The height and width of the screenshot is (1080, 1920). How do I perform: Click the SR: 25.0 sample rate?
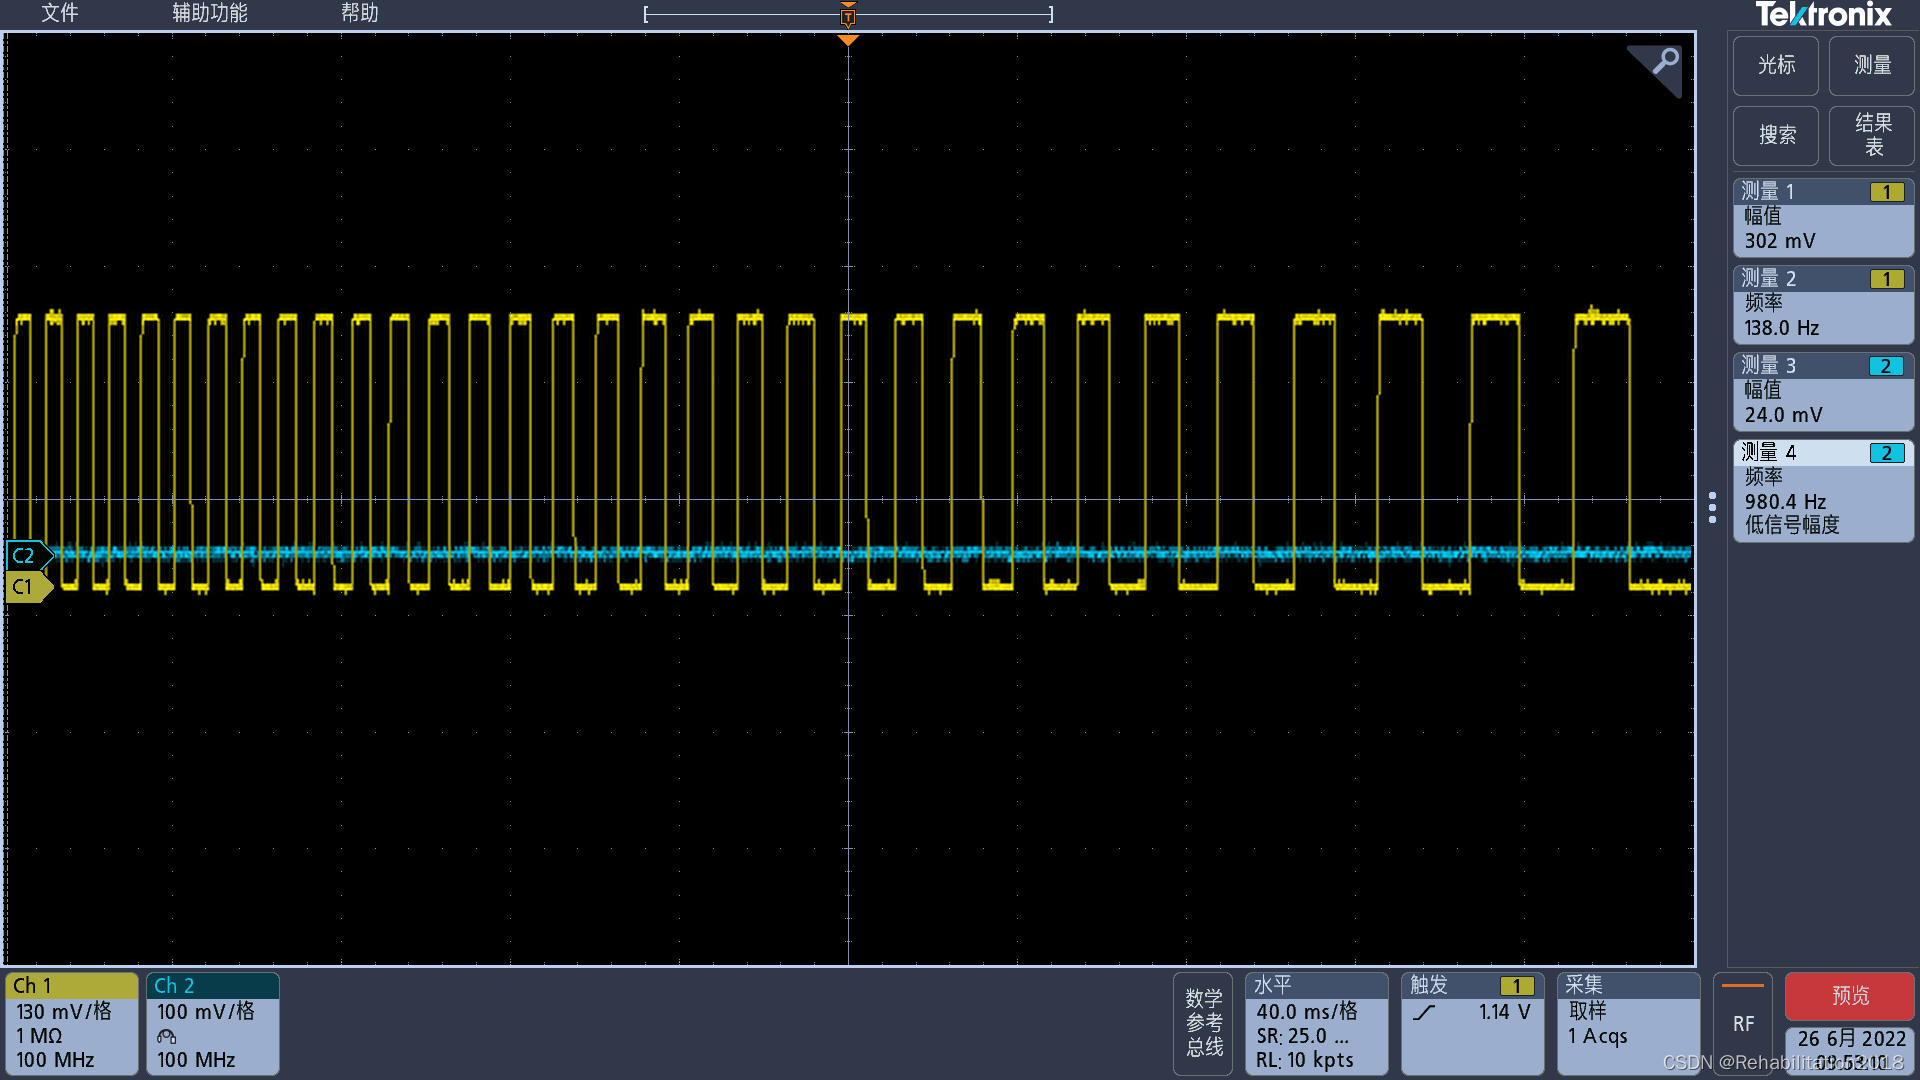(x=1302, y=1036)
